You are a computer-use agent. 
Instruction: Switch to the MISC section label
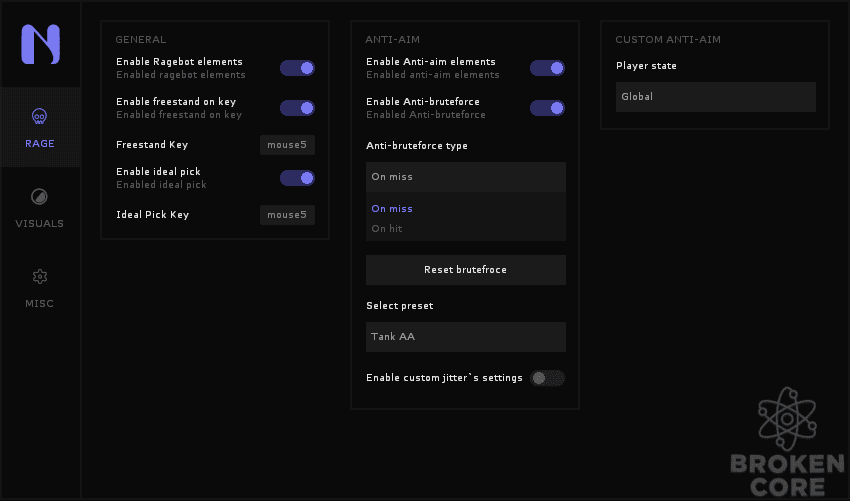[40, 304]
